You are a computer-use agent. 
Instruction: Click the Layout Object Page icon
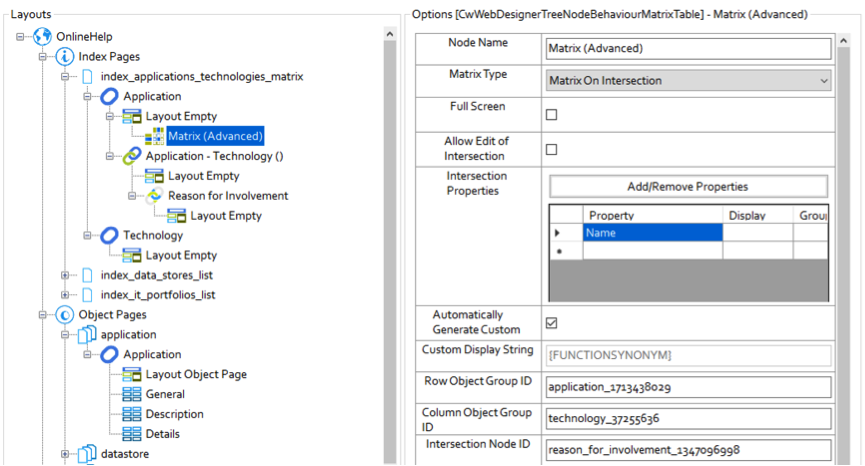pos(132,374)
